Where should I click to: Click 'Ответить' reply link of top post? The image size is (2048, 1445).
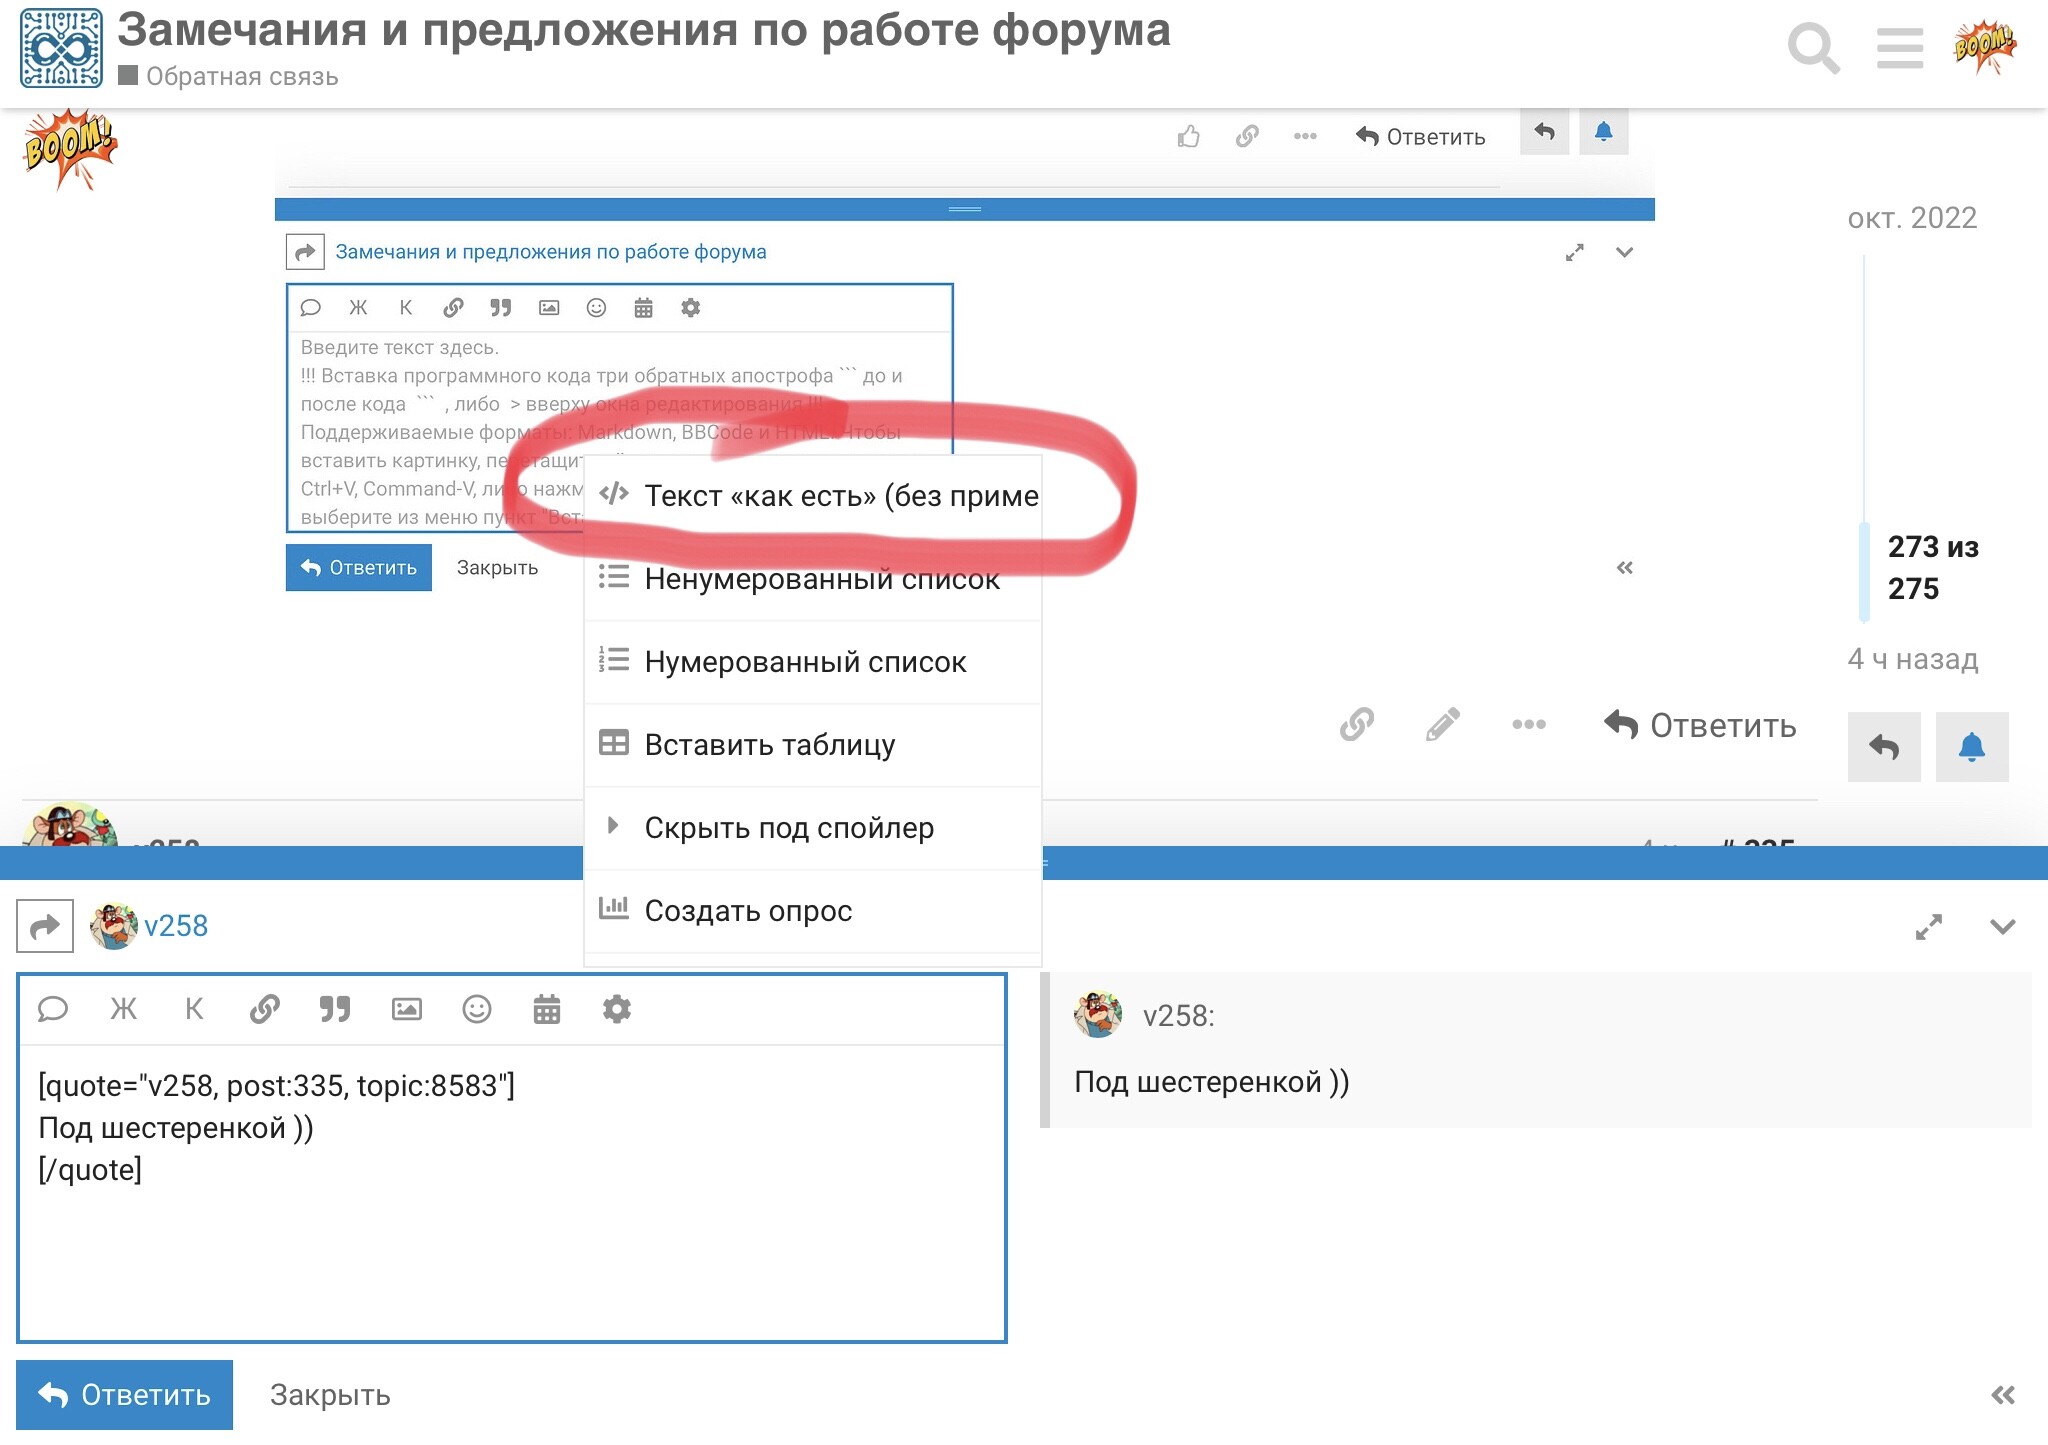[x=1421, y=137]
